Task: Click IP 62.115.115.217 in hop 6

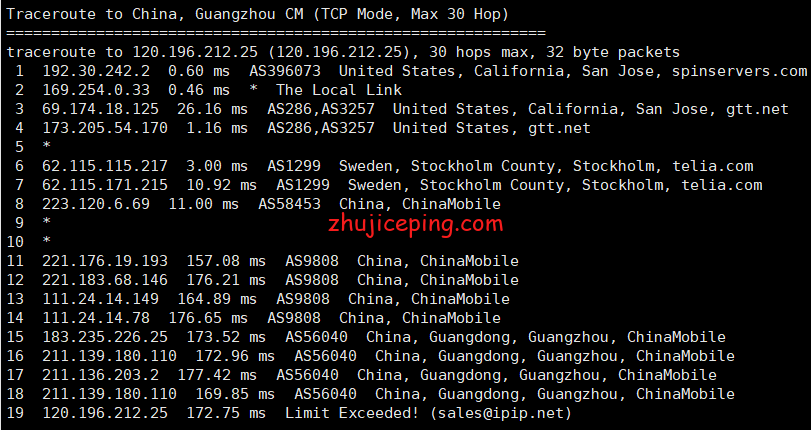Action: coord(105,166)
